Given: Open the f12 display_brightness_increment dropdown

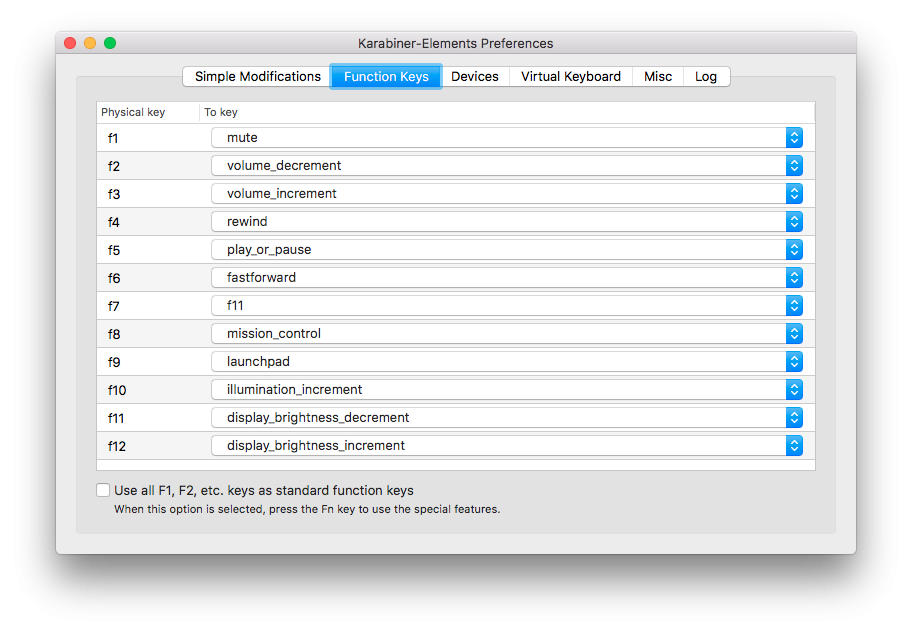Looking at the screenshot, I should point(507,446).
